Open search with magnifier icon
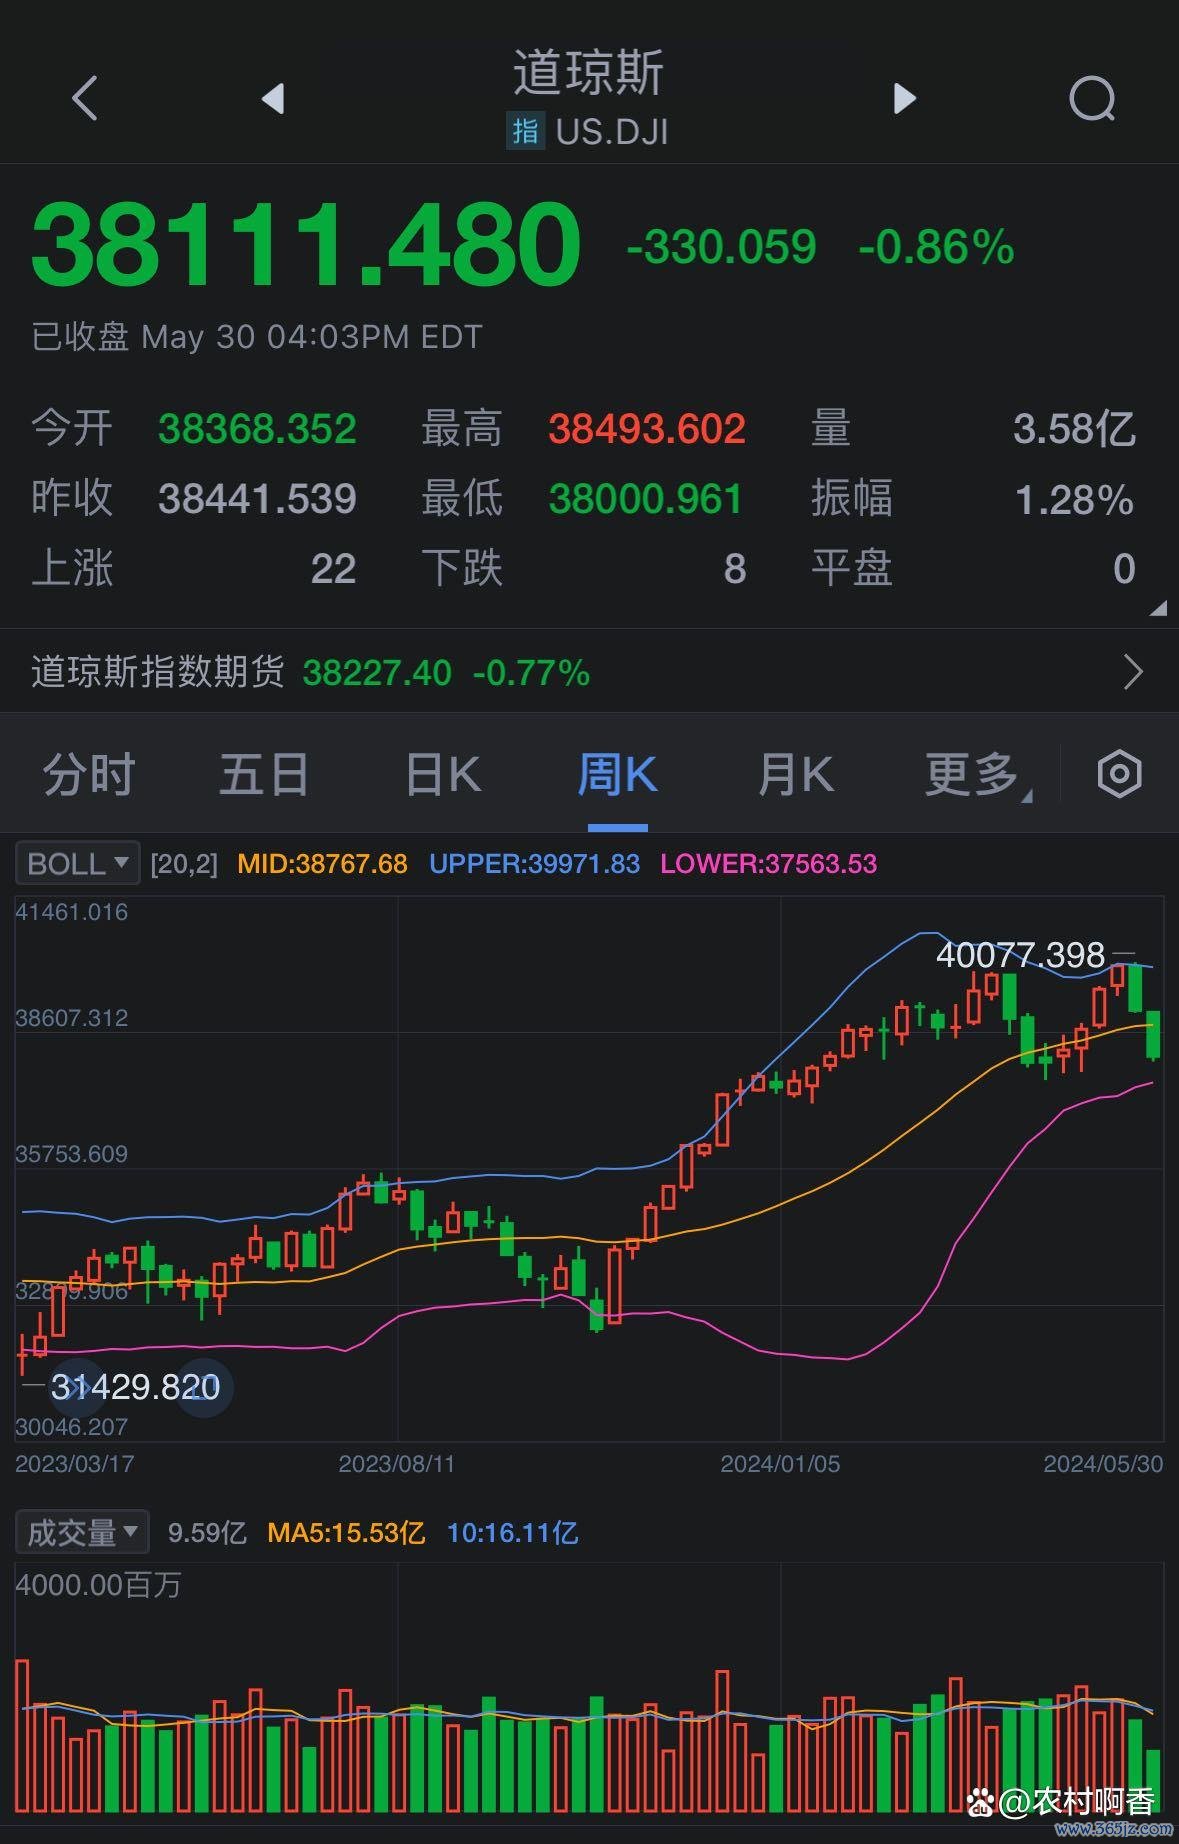The width and height of the screenshot is (1179, 1844). [x=1092, y=98]
